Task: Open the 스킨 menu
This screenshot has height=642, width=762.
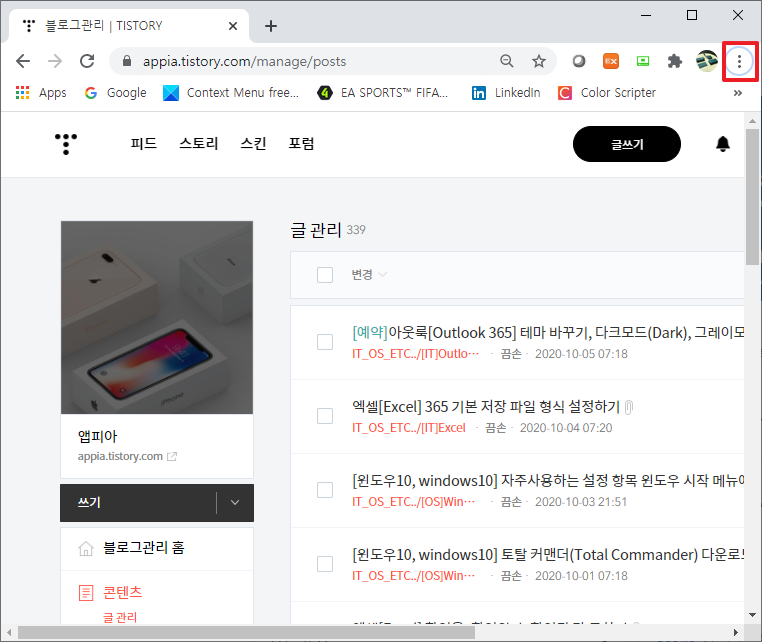Action: coord(253,144)
